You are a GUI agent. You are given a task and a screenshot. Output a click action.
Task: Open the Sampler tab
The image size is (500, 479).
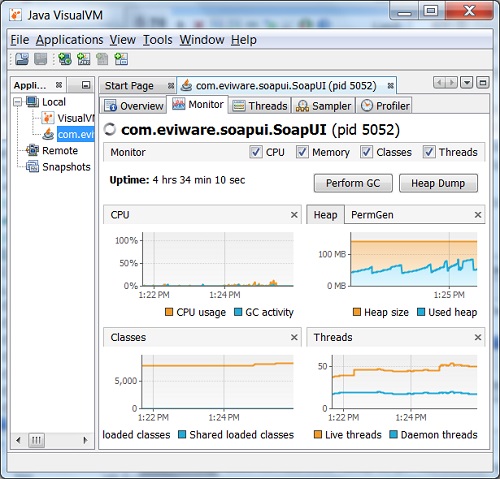click(x=324, y=106)
